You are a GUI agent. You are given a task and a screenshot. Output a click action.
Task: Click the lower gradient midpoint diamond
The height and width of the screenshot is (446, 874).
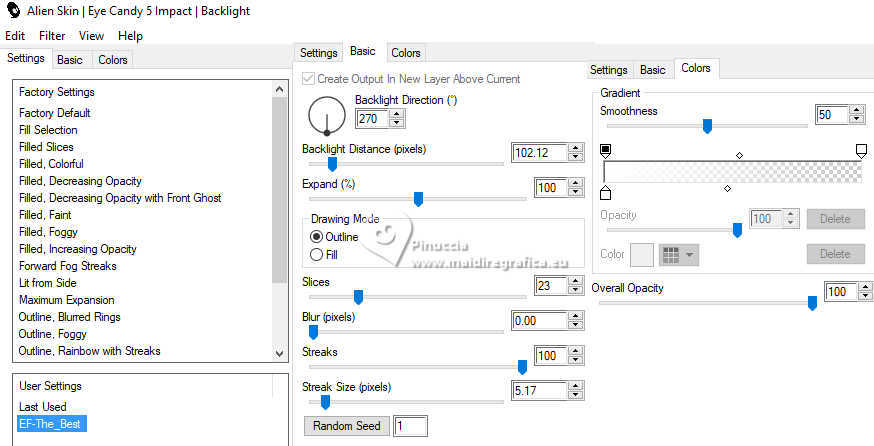pyautogui.click(x=727, y=188)
